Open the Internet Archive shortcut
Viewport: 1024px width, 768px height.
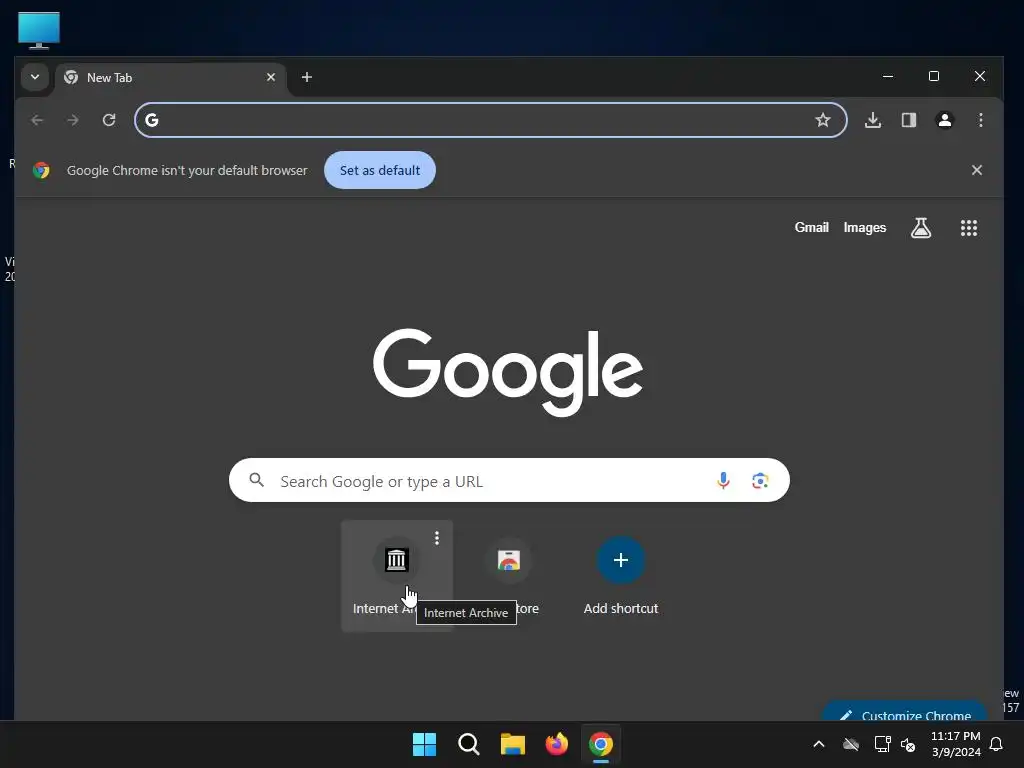pyautogui.click(x=396, y=576)
